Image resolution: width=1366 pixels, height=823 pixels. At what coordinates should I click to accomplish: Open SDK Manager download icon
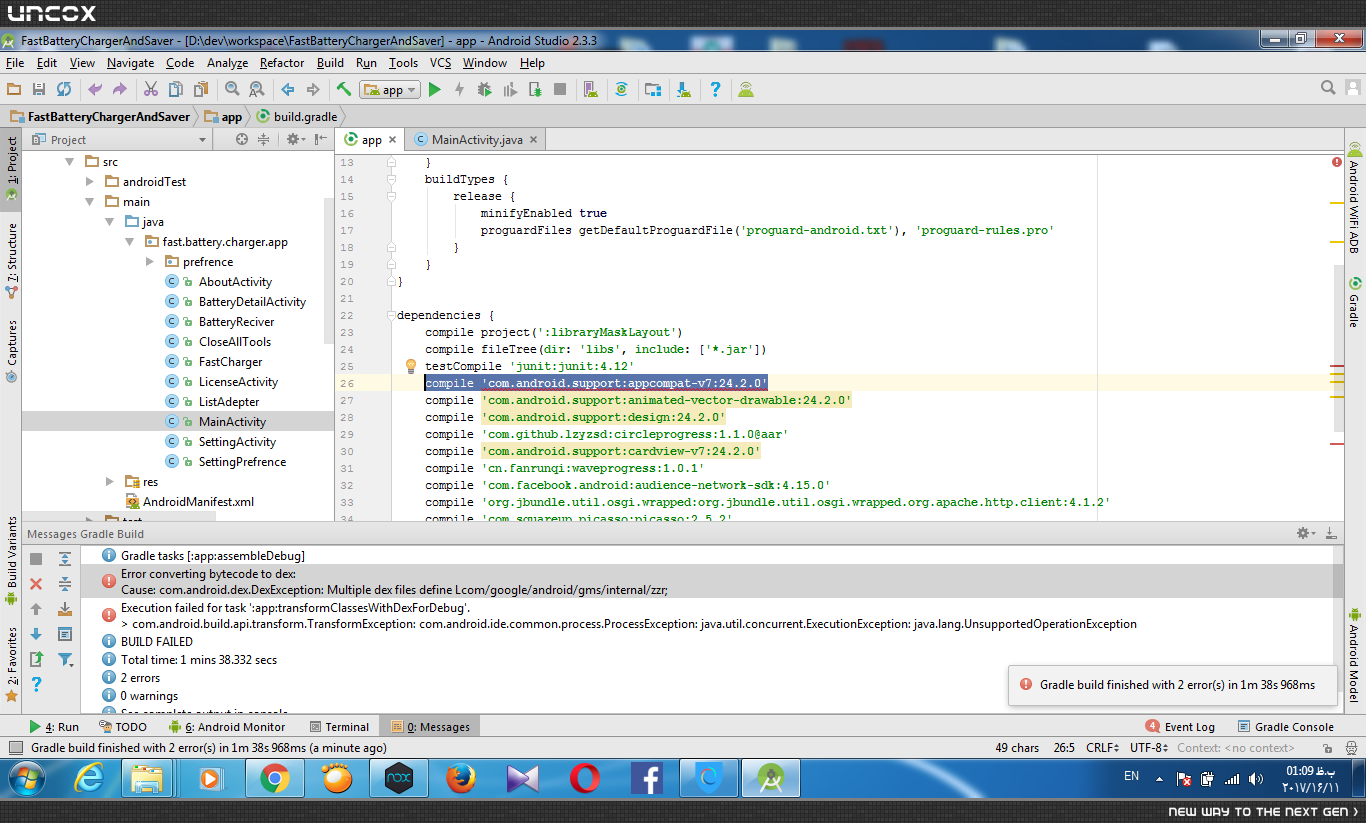684,90
